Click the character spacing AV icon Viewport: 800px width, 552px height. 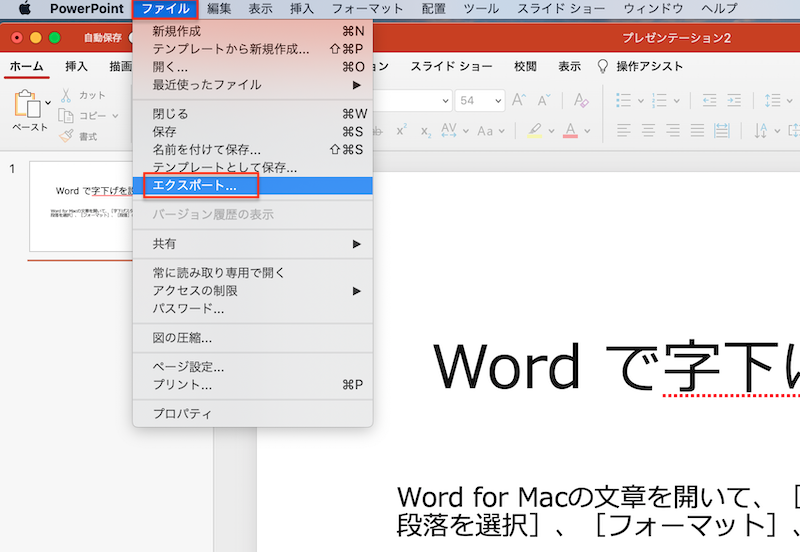tap(448, 131)
